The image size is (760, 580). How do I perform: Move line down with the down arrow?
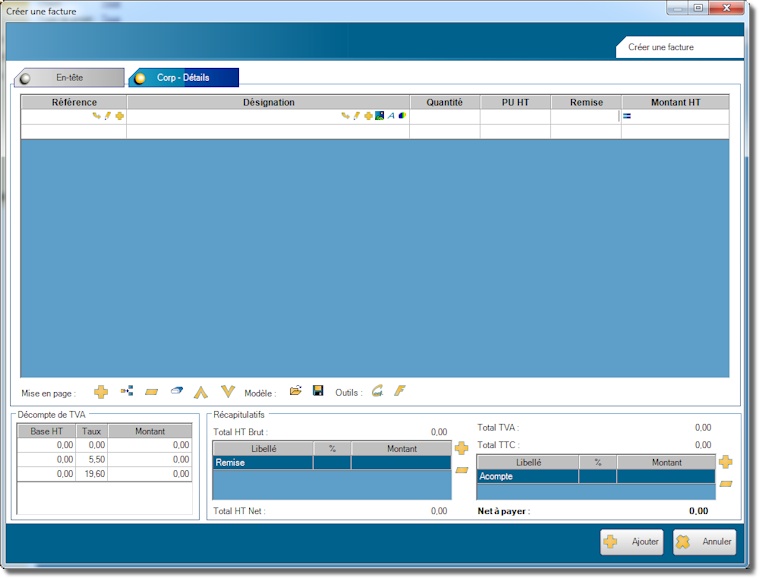pos(228,392)
